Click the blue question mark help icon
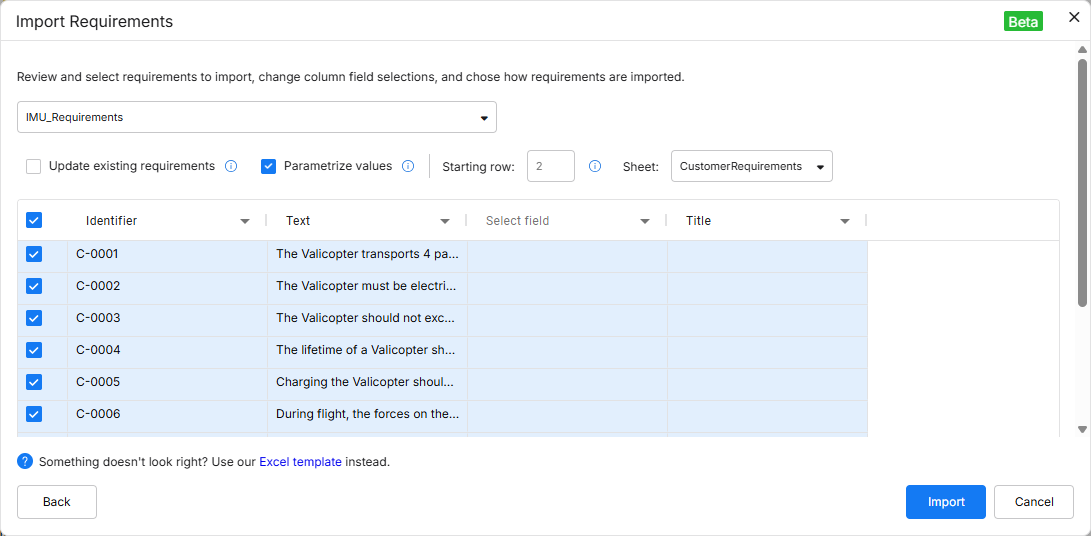The height and width of the screenshot is (536, 1091). pos(25,461)
